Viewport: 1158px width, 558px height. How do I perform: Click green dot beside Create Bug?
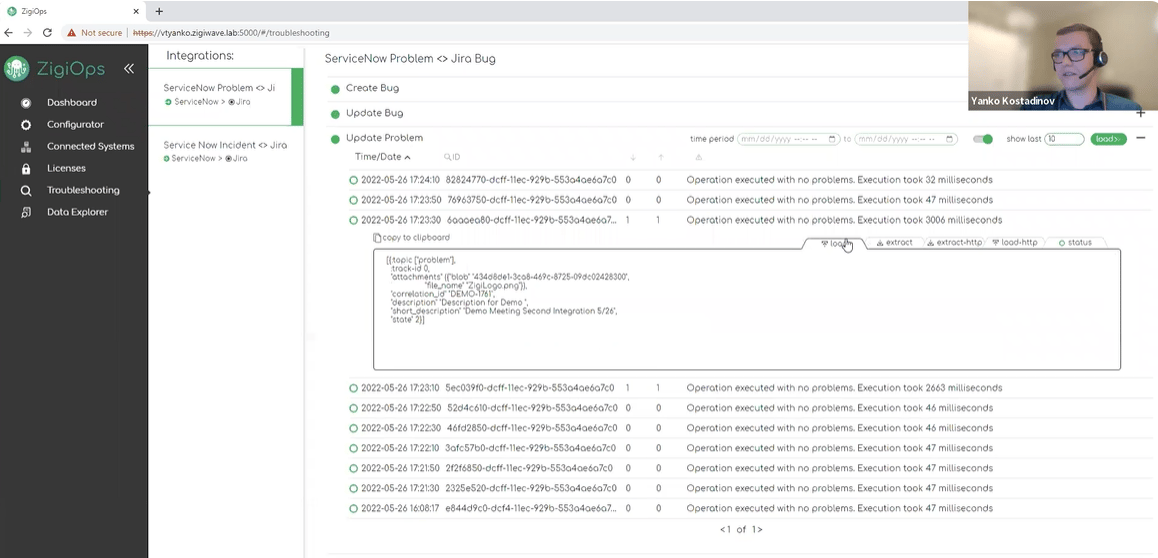tap(335, 89)
